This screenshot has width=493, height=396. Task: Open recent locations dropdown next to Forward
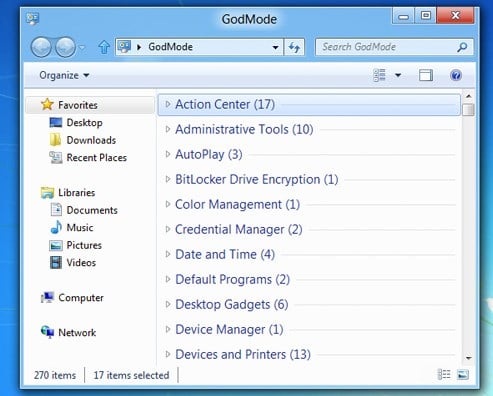pyautogui.click(x=82, y=47)
